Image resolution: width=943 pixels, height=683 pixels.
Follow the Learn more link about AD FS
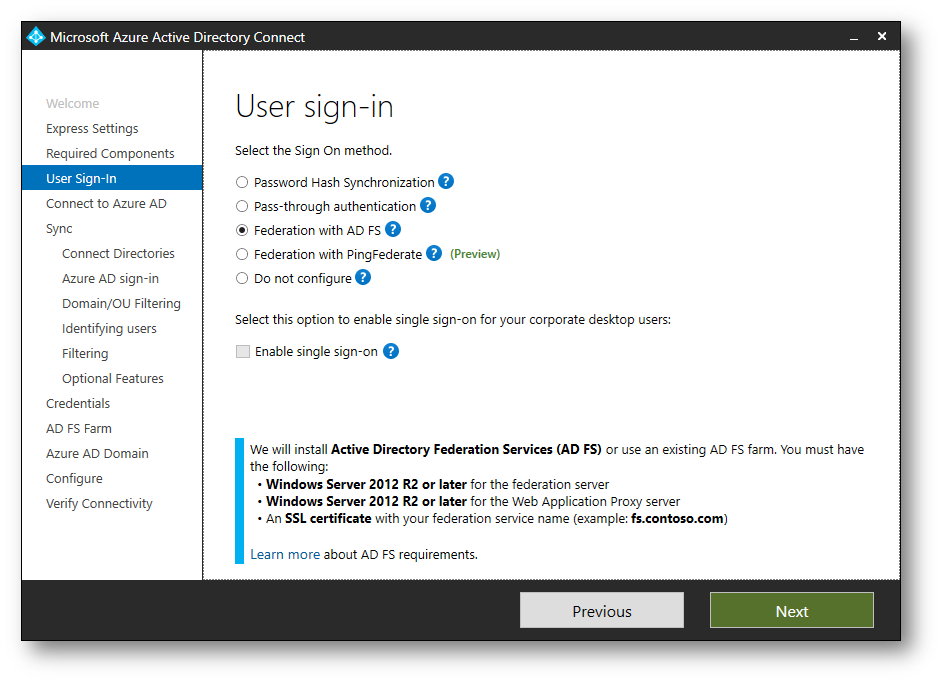285,554
